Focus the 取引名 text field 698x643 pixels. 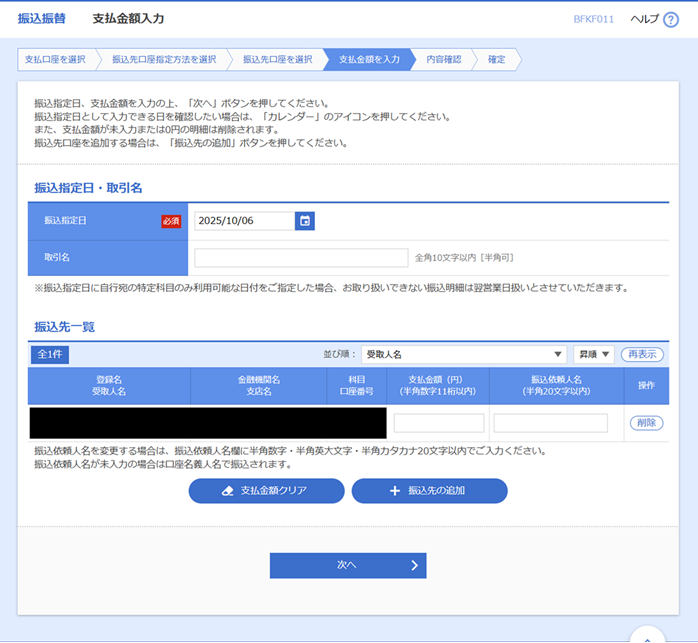click(x=301, y=258)
